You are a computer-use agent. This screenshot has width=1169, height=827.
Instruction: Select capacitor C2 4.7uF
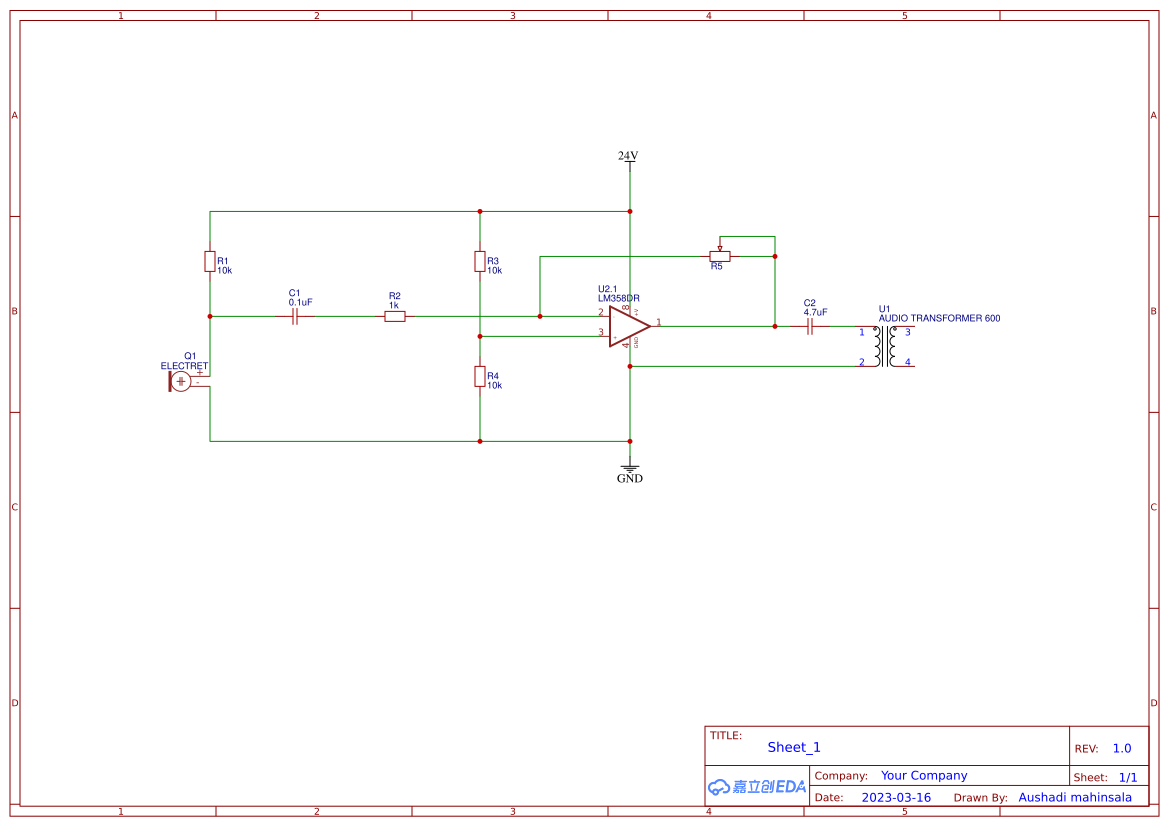812,327
